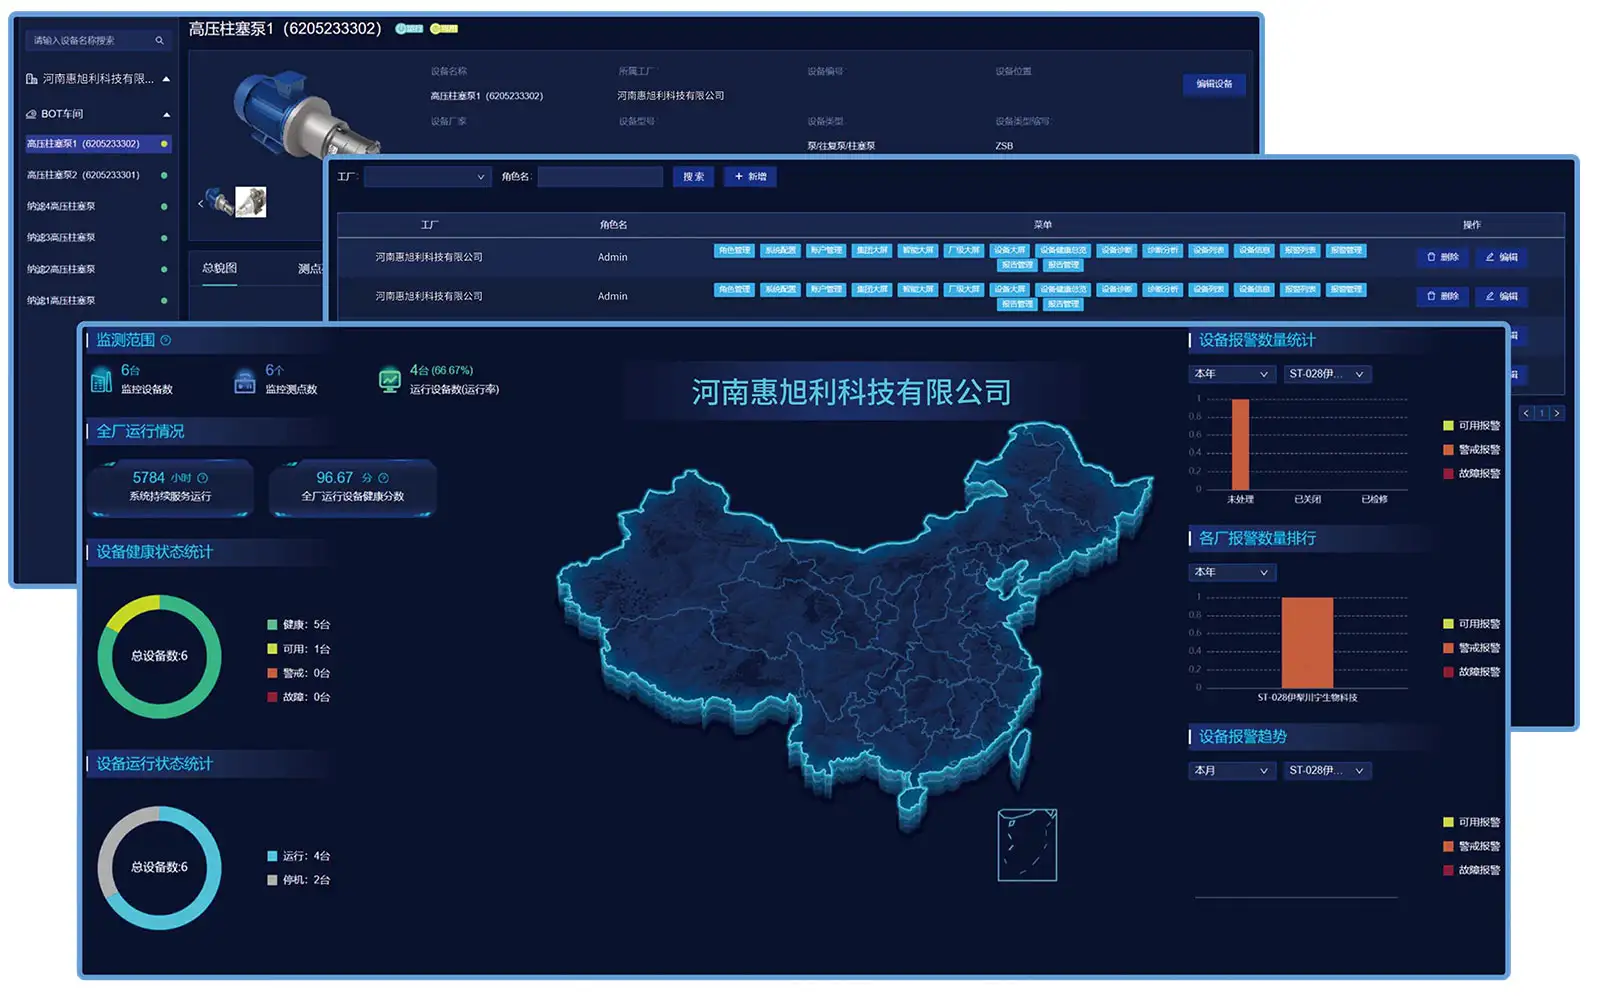Toggle 可用报警 legend in 设备报警数量统计 chart
This screenshot has height=997, width=1600.
pos(1471,426)
